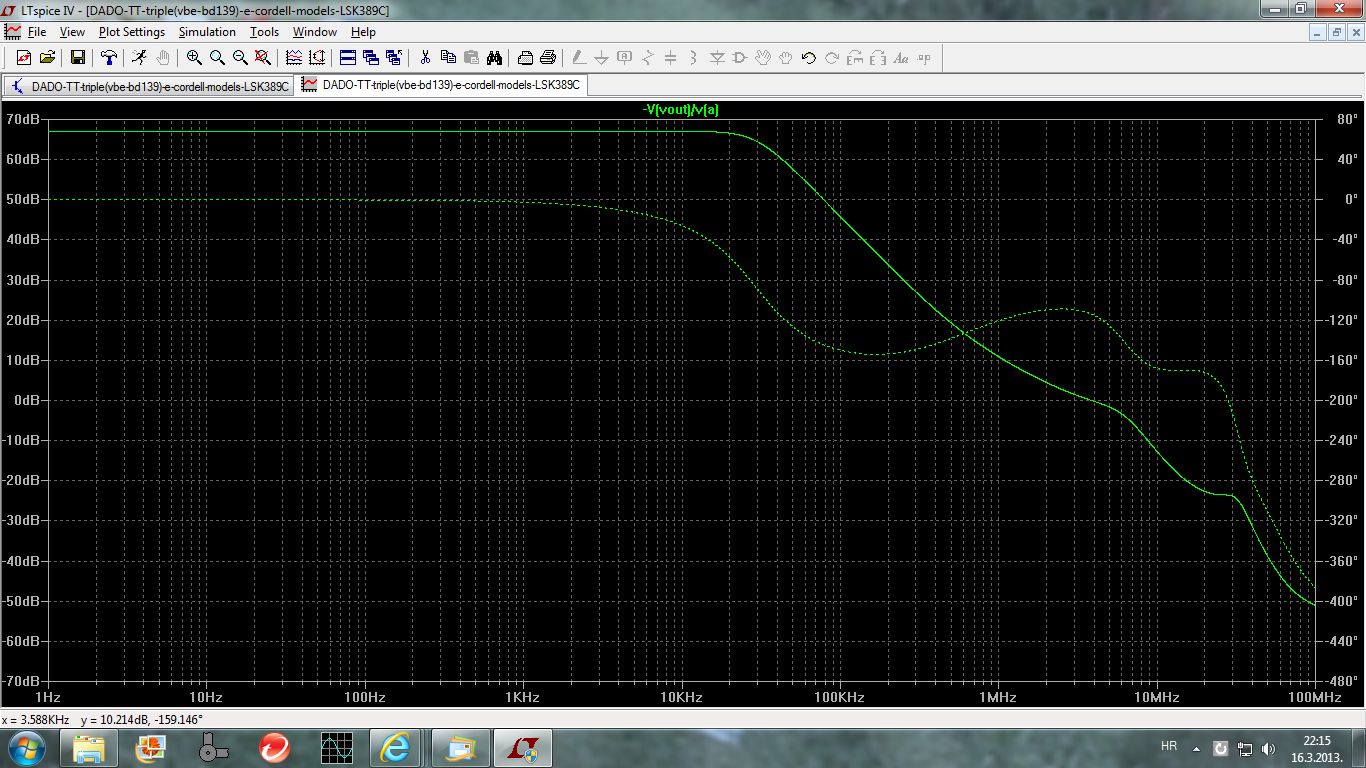
Task: Click the Print Setup icon
Action: 525,58
